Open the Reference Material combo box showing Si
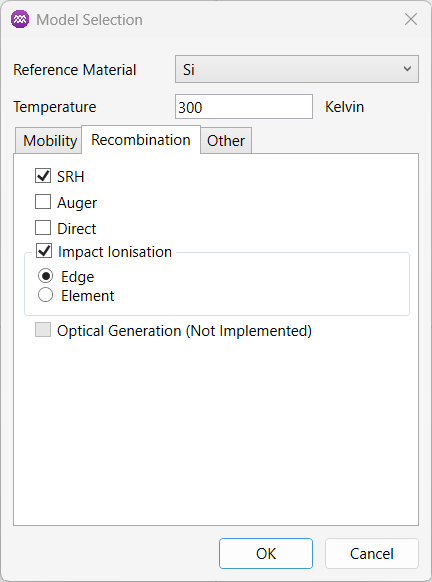 point(297,69)
